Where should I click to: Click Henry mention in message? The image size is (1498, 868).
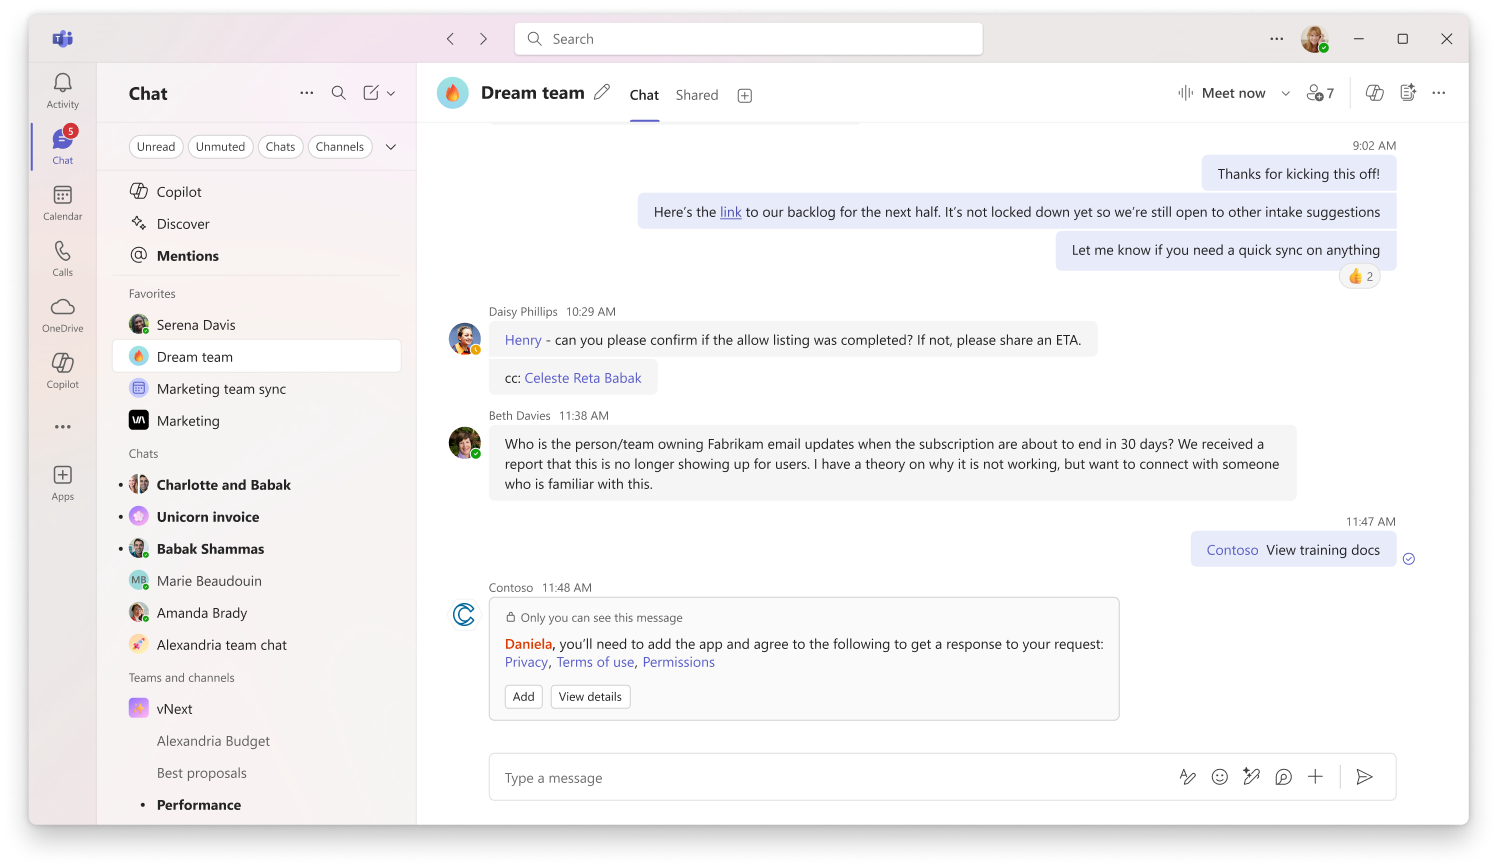(523, 340)
